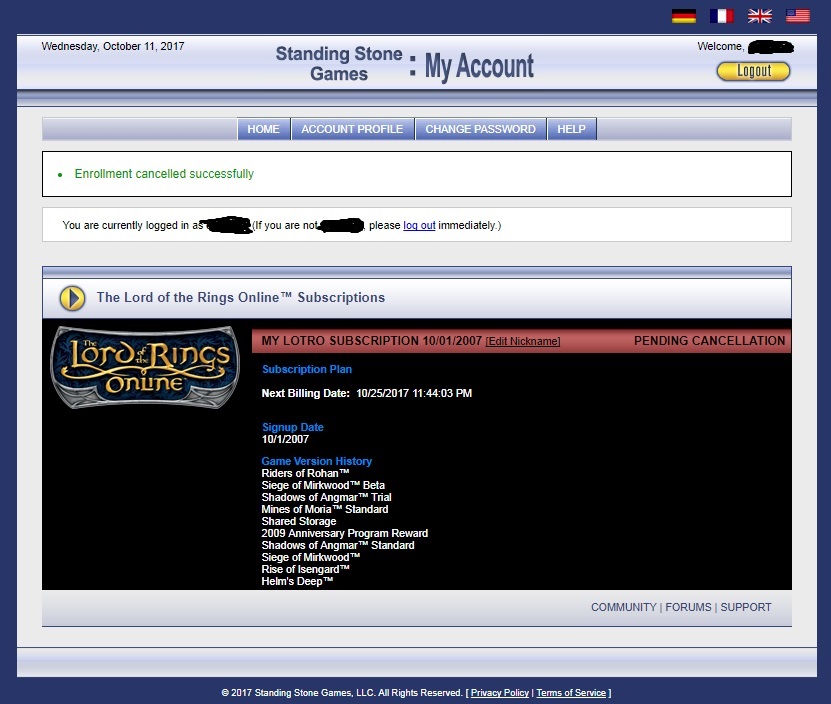Click 'Mines of Moria™ Standard' entry
Viewport: 831px width, 704px height.
pos(325,509)
